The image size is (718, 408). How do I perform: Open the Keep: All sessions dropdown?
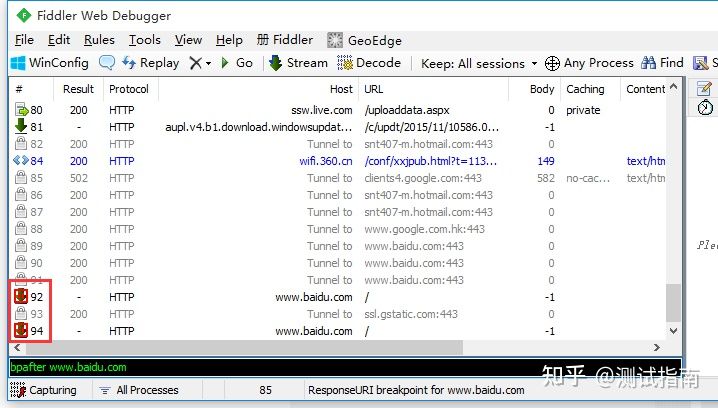click(479, 63)
